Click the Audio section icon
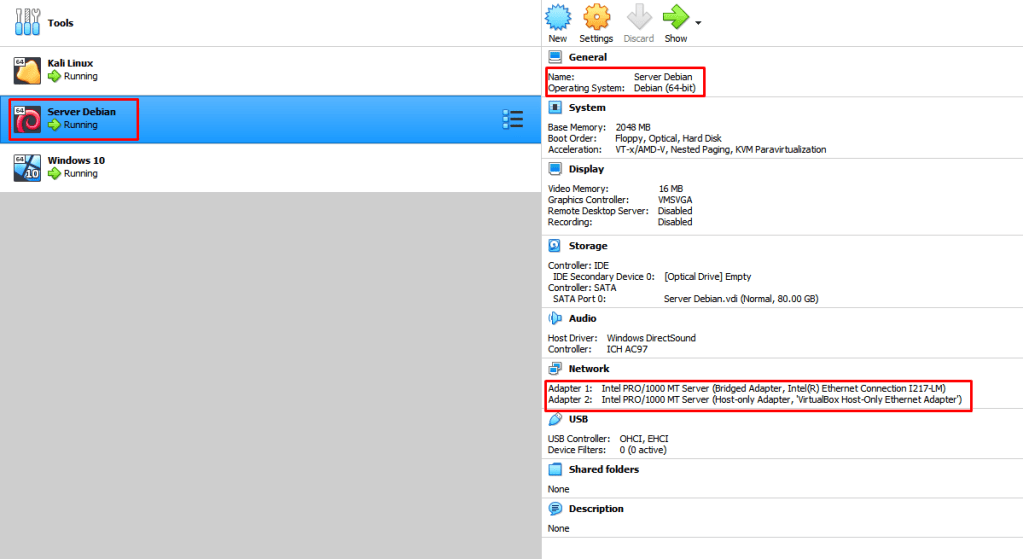The width and height of the screenshot is (1023, 559). 556,318
